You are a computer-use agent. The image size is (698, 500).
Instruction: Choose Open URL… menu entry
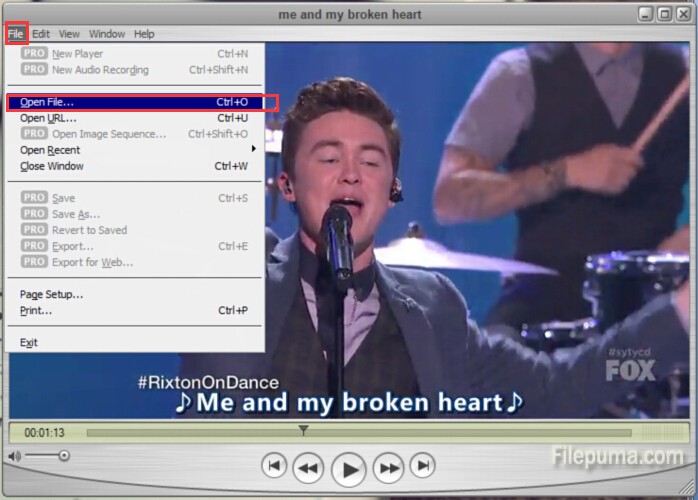click(48, 118)
